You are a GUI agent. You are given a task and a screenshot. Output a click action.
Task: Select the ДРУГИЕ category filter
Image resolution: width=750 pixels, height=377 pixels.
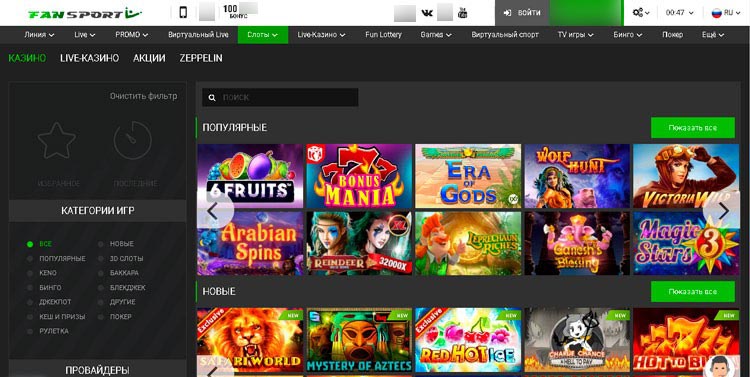(x=117, y=302)
